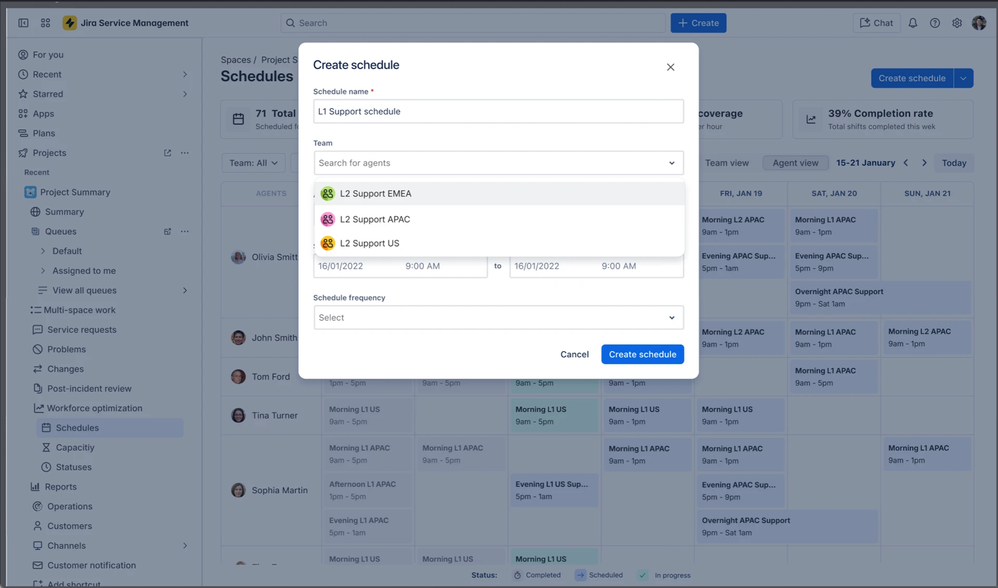Open Post-incident review
The image size is (998, 588).
coord(89,389)
